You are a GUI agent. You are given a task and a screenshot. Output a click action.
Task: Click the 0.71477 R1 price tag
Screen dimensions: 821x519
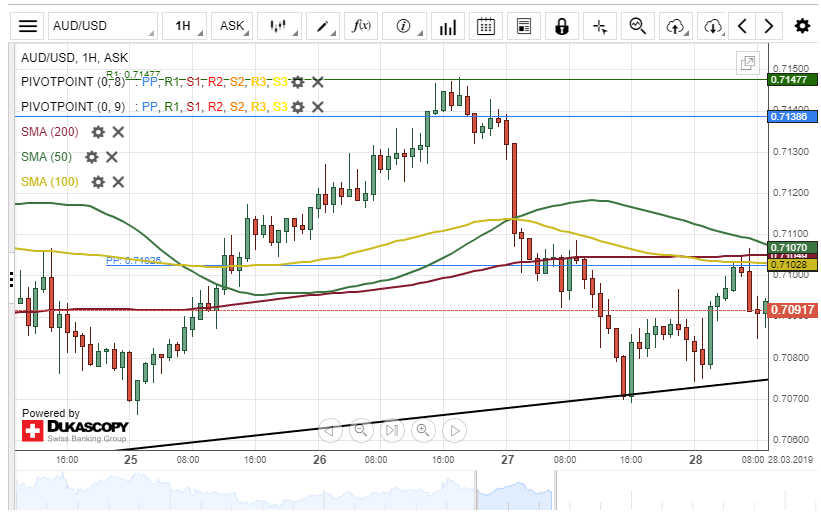[x=792, y=80]
